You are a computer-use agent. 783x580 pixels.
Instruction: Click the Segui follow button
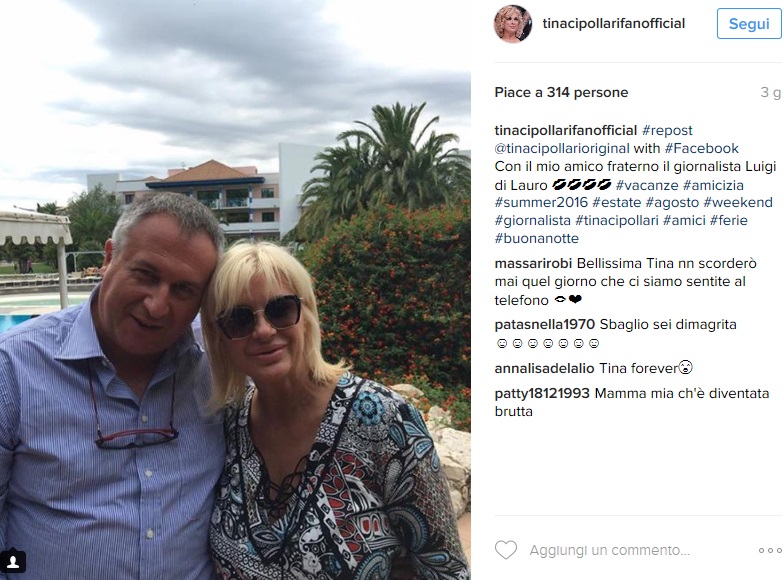coord(749,23)
